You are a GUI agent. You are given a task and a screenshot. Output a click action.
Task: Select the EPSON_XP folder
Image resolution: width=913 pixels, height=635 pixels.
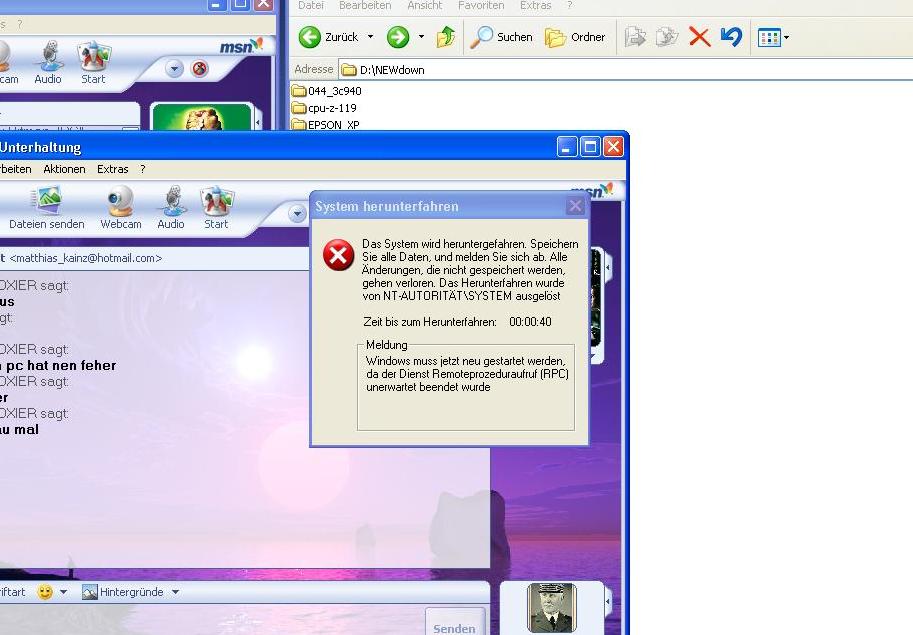[326, 124]
